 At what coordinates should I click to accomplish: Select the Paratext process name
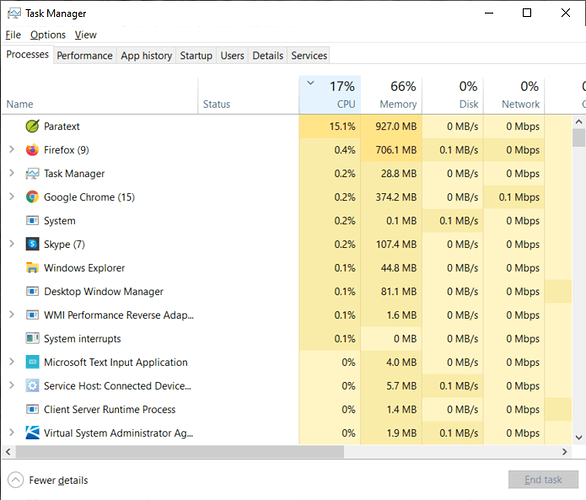pyautogui.click(x=62, y=126)
